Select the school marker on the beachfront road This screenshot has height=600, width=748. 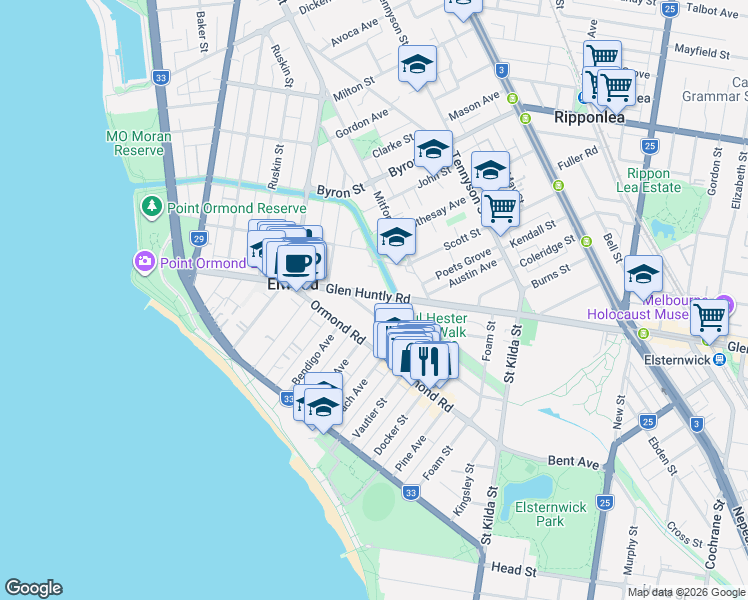tap(323, 407)
